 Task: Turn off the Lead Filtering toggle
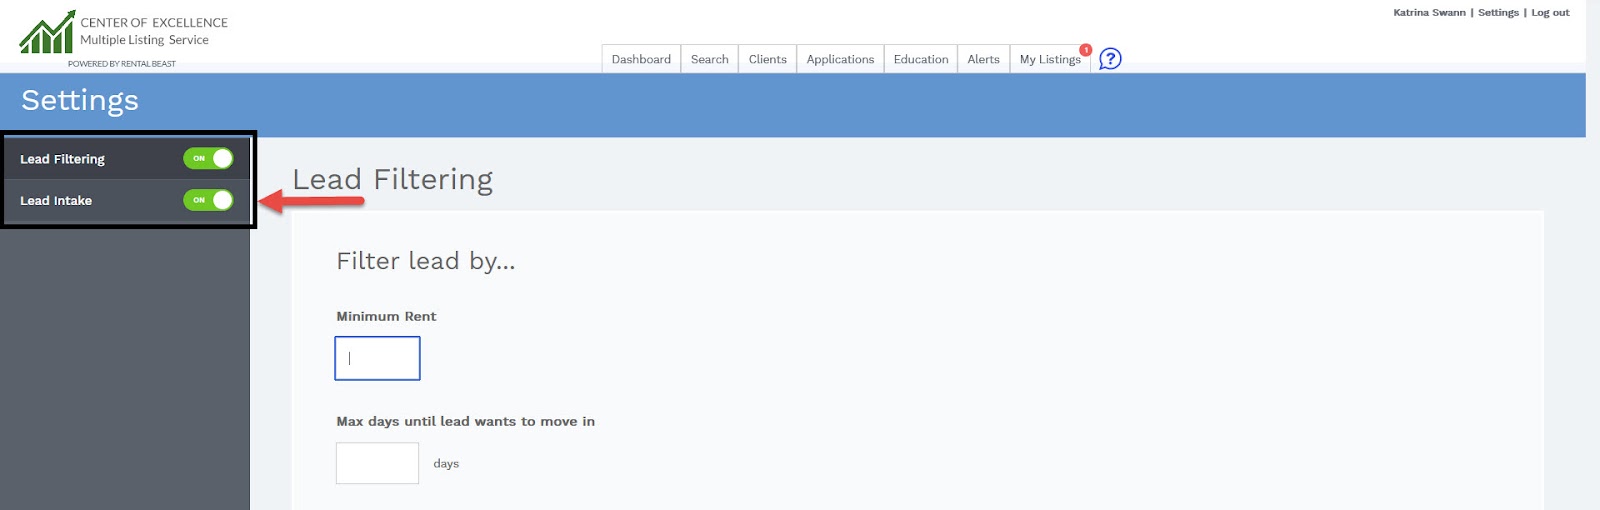208,159
